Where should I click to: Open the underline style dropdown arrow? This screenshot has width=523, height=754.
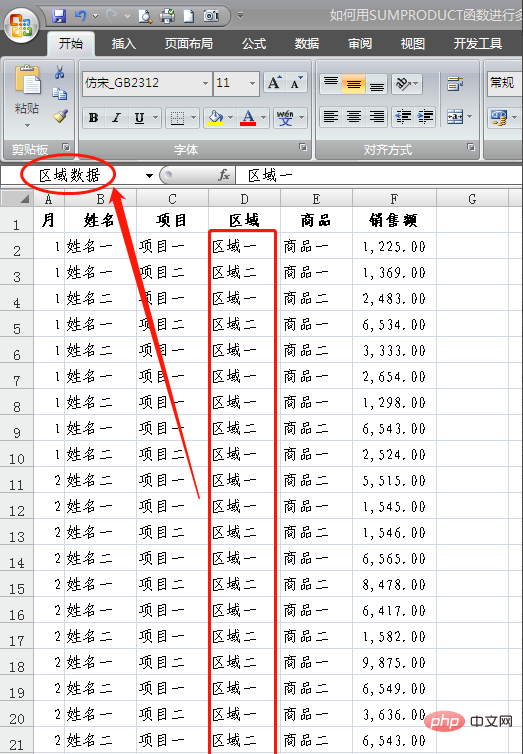(155, 117)
